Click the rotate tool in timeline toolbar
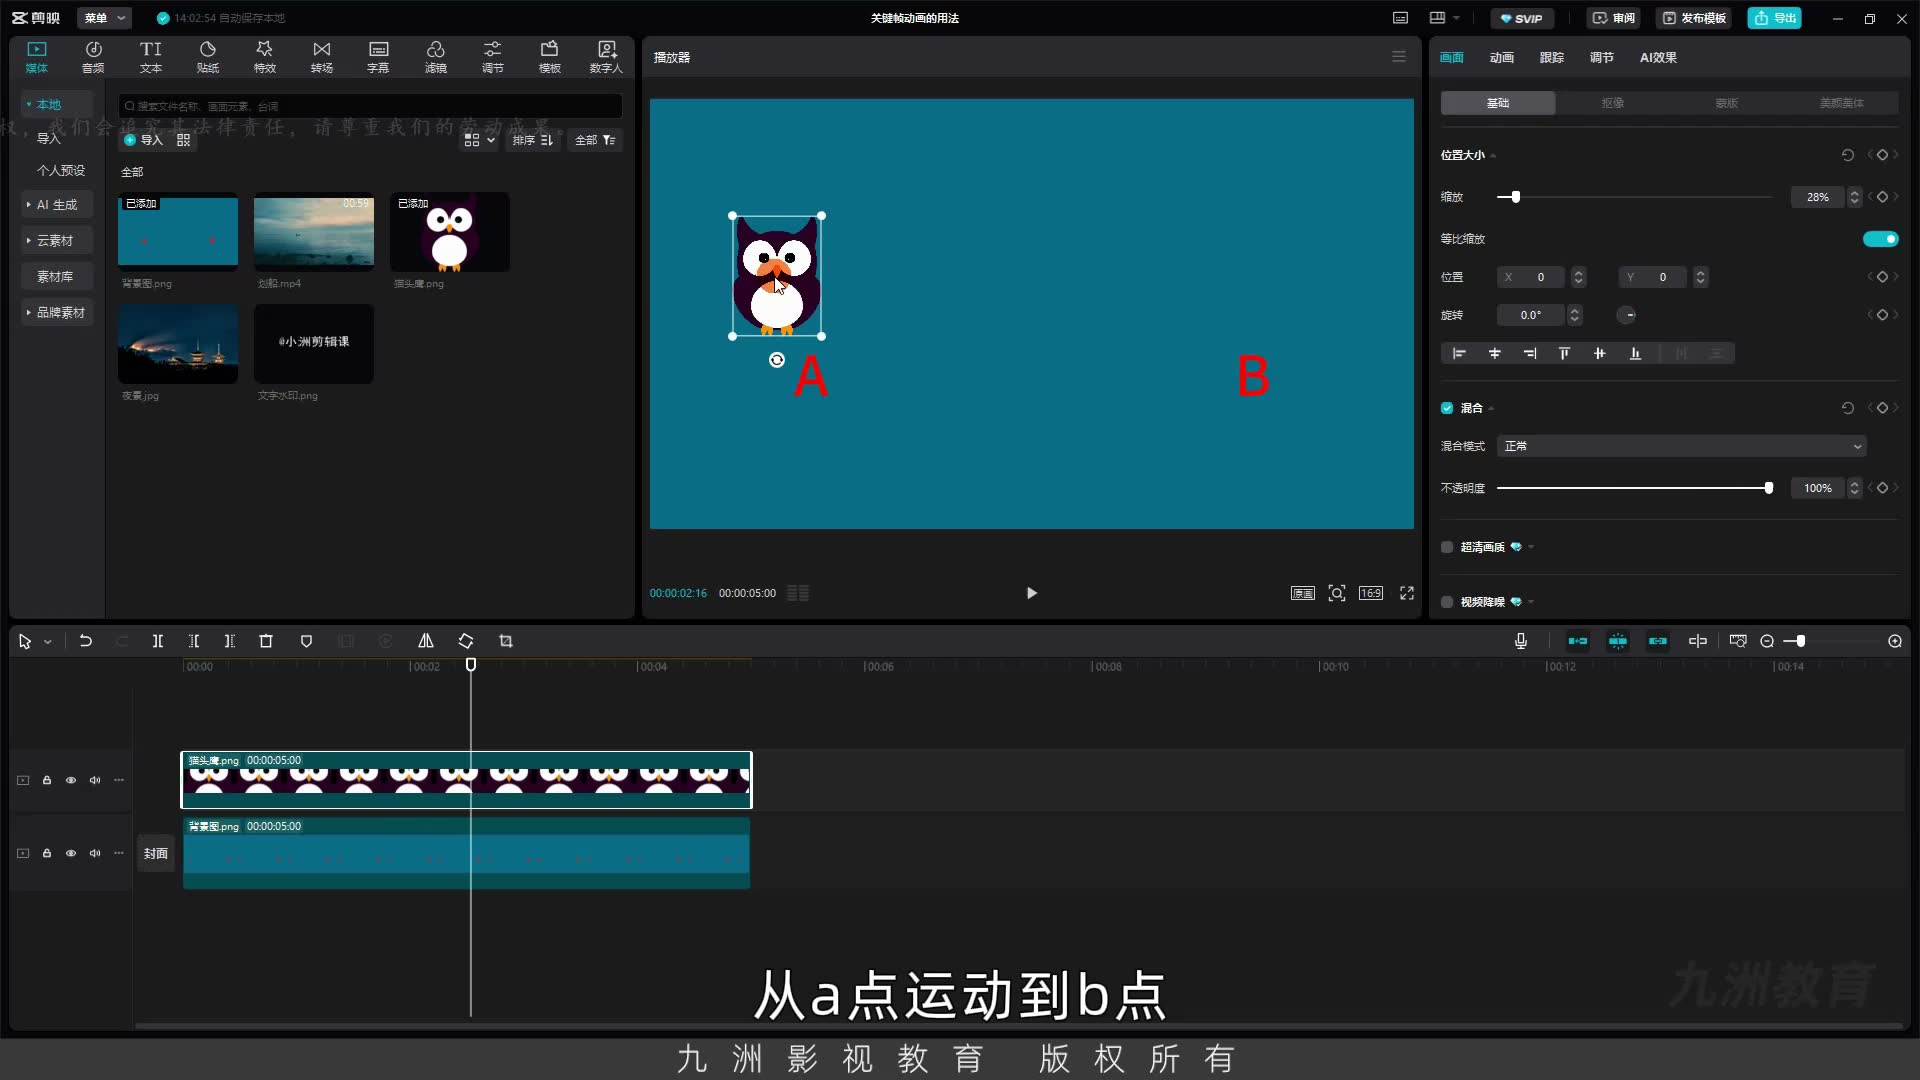The width and height of the screenshot is (1920, 1080). pyautogui.click(x=466, y=641)
